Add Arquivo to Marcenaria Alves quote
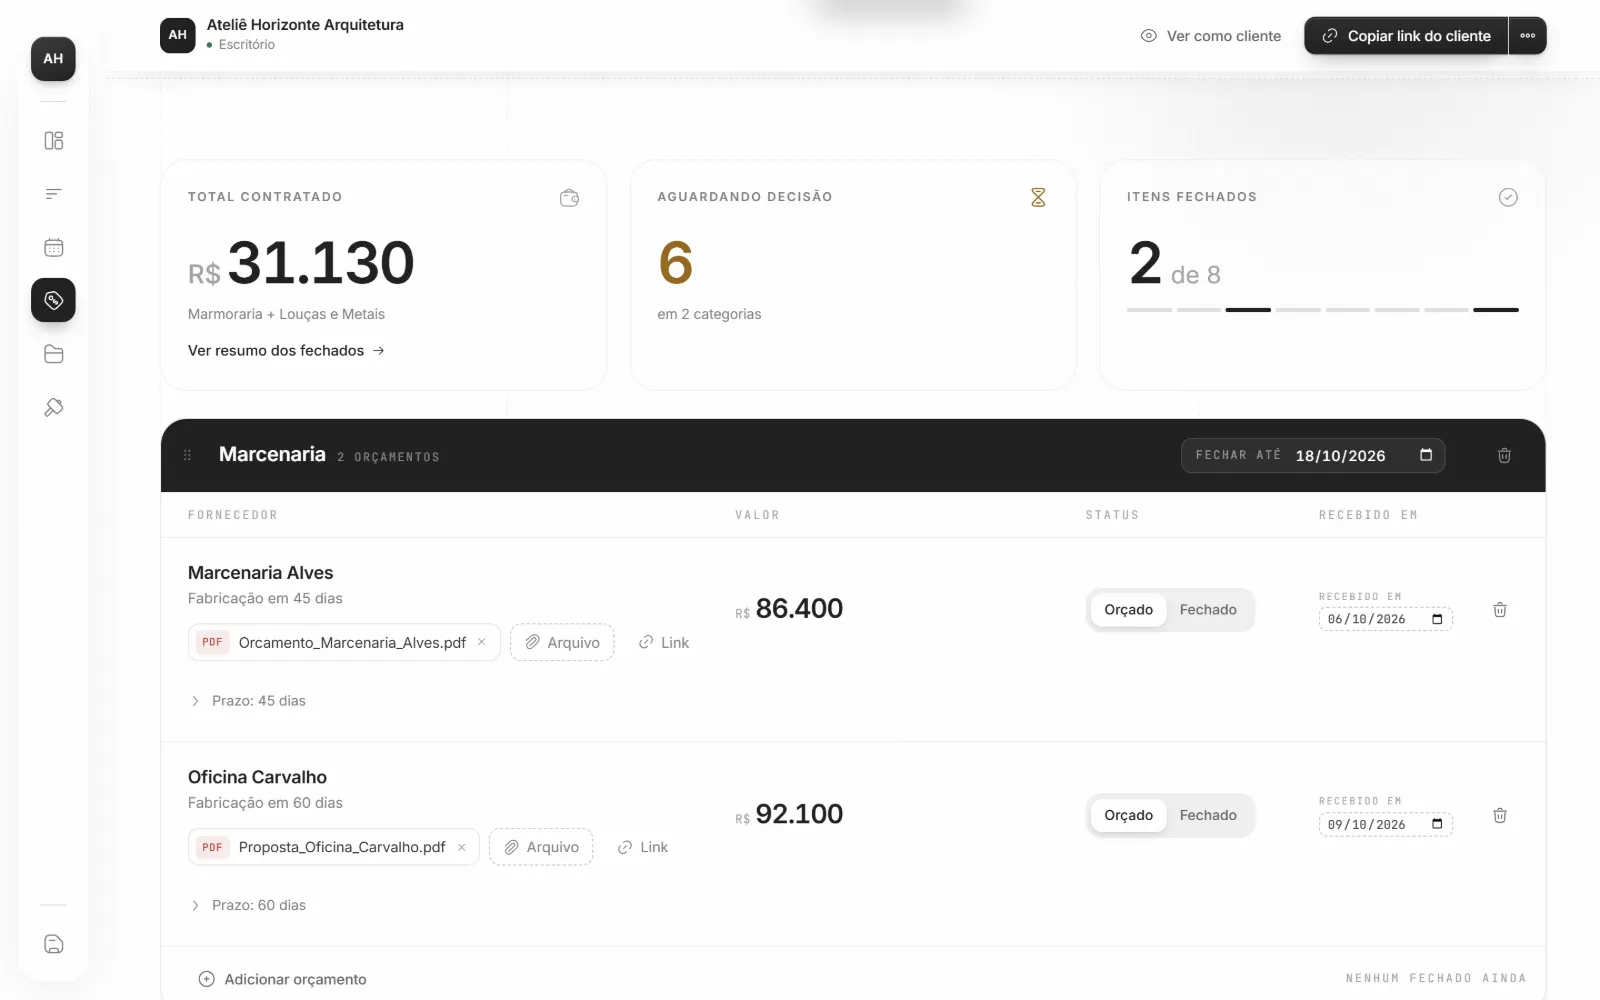Screen dimensions: 1600x1000 [x=562, y=642]
